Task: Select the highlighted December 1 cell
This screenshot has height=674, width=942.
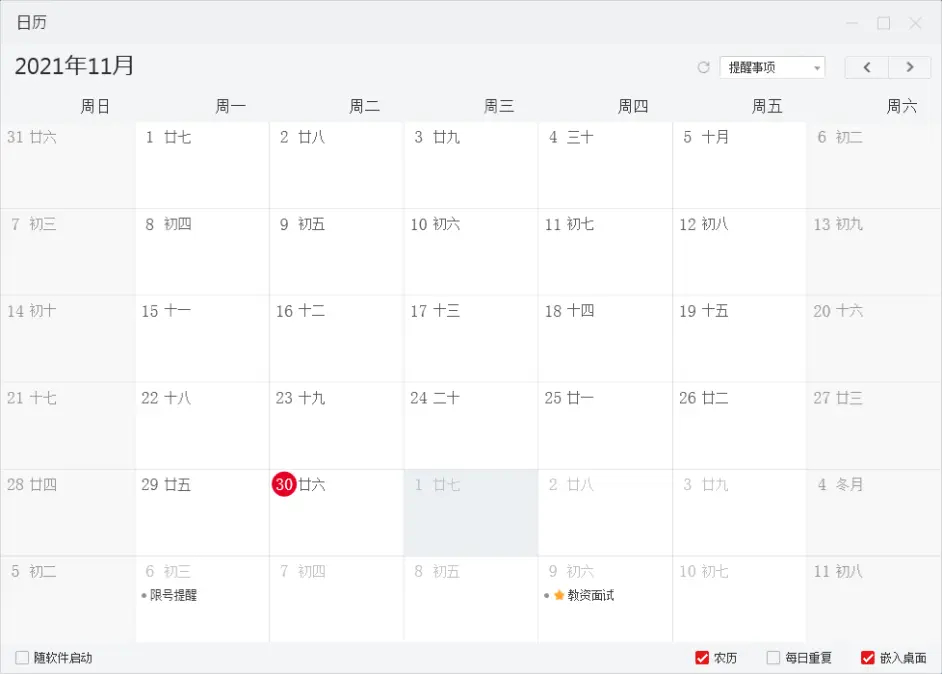Action: pos(471,512)
